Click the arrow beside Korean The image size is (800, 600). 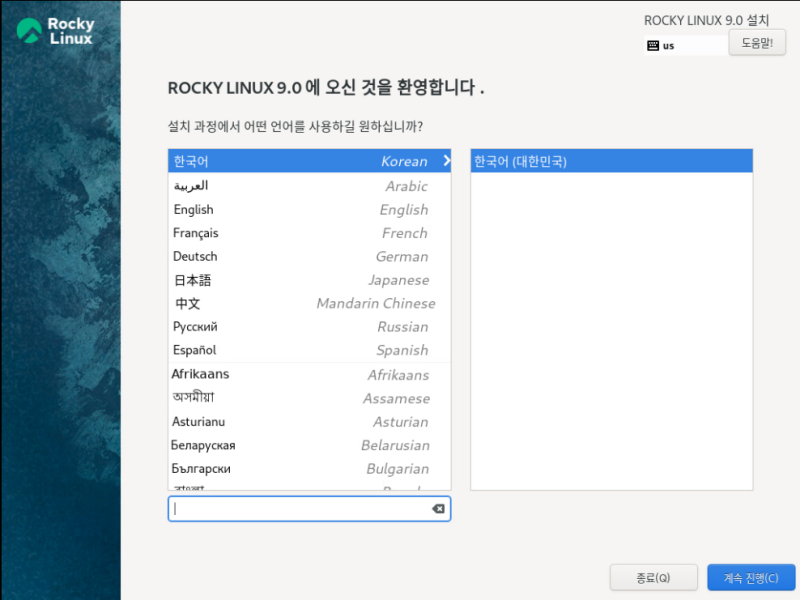tap(446, 161)
